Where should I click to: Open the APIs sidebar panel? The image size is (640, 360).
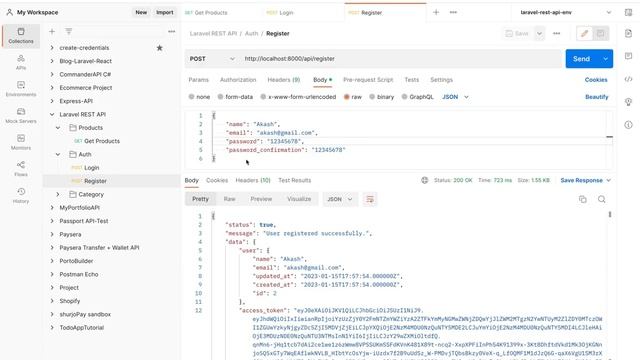click(x=21, y=62)
